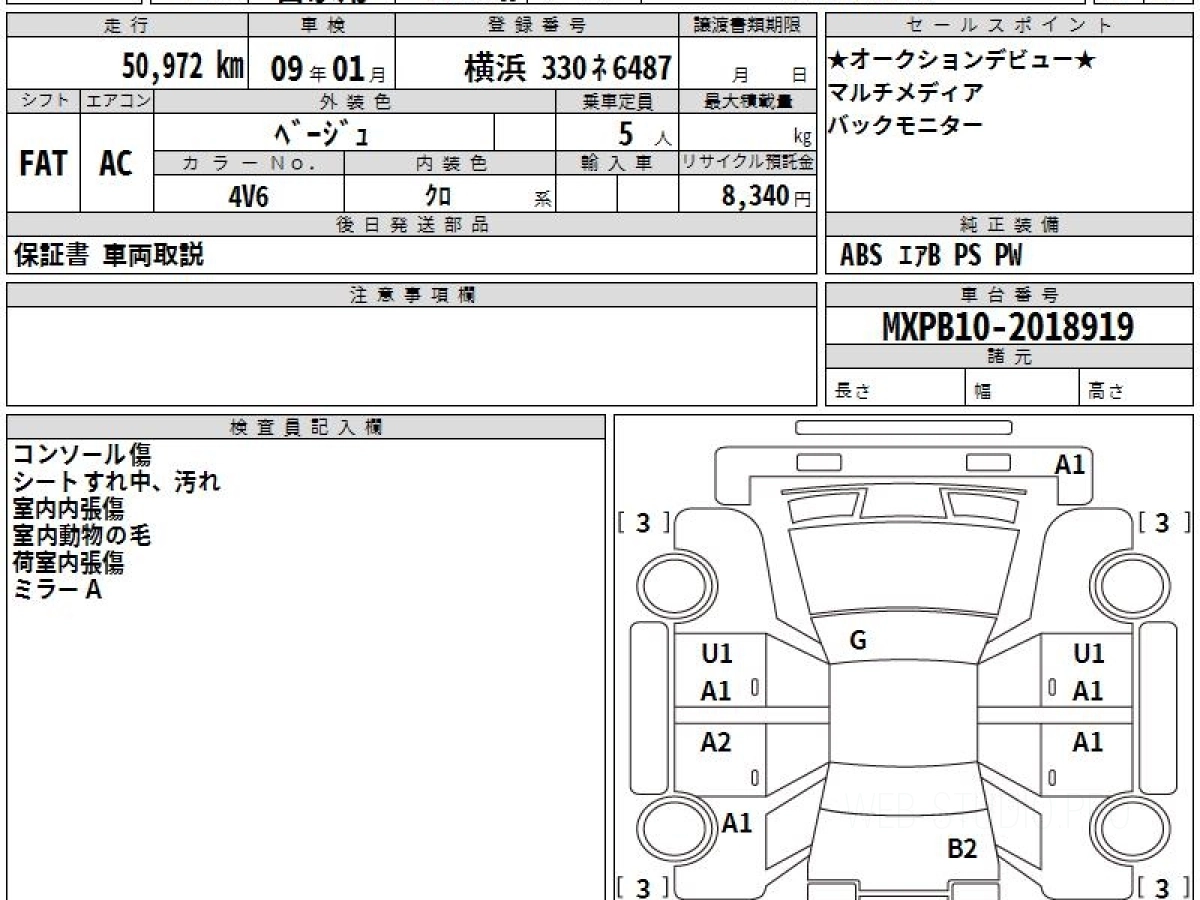Click the マルチメディア sales point line
The image size is (1200, 900).
point(905,94)
